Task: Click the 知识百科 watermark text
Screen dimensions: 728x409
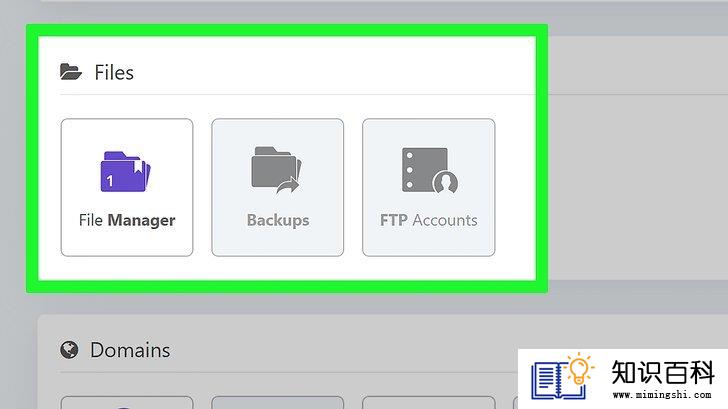Action: 663,372
